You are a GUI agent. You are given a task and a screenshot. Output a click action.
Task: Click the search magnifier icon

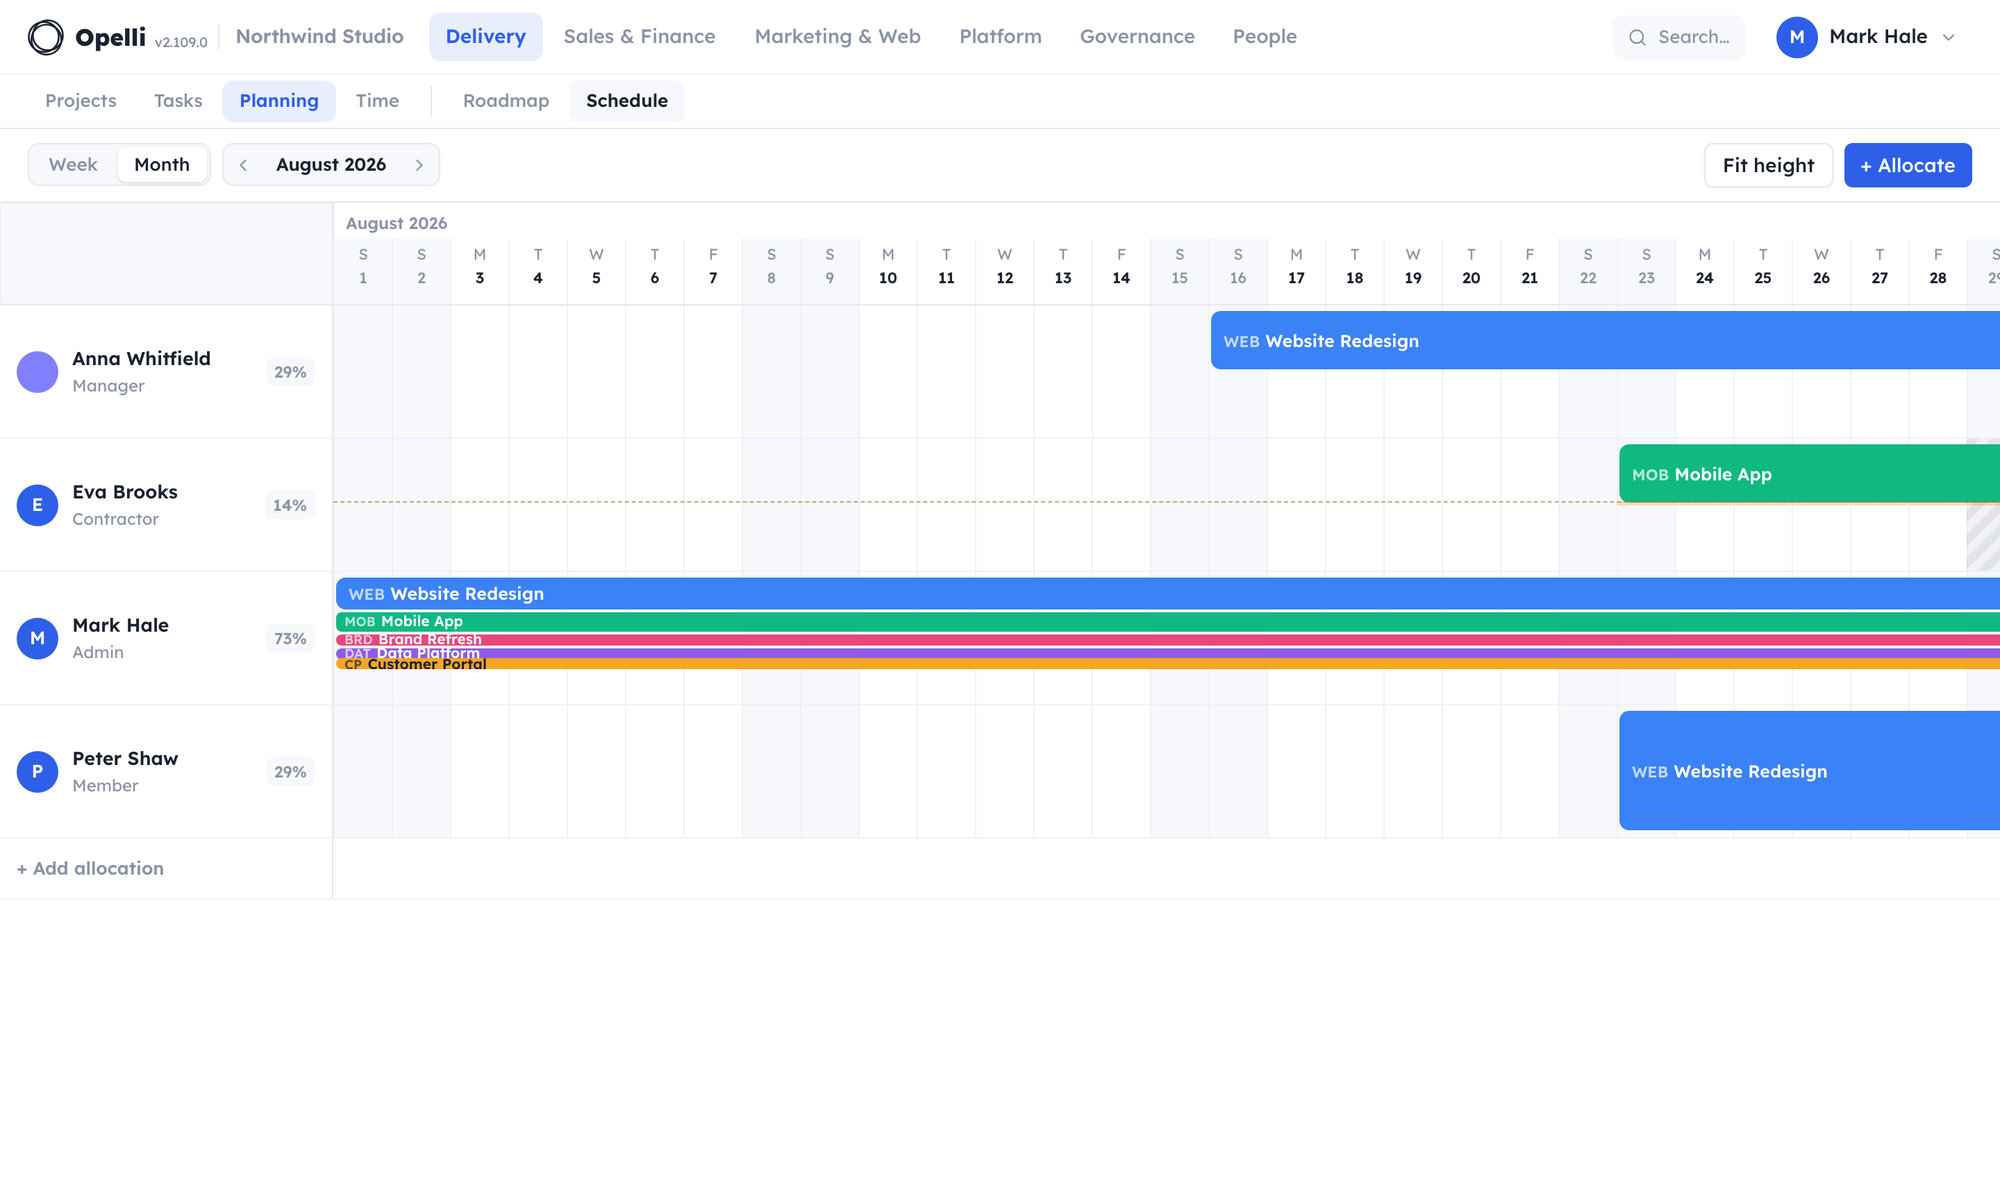1637,37
